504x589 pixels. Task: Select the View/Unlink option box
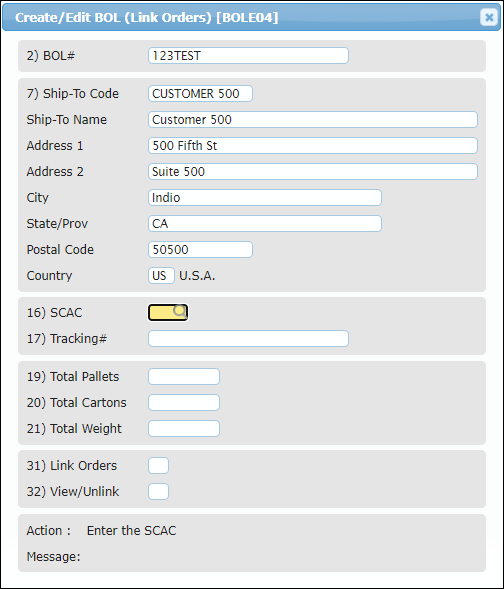point(158,491)
